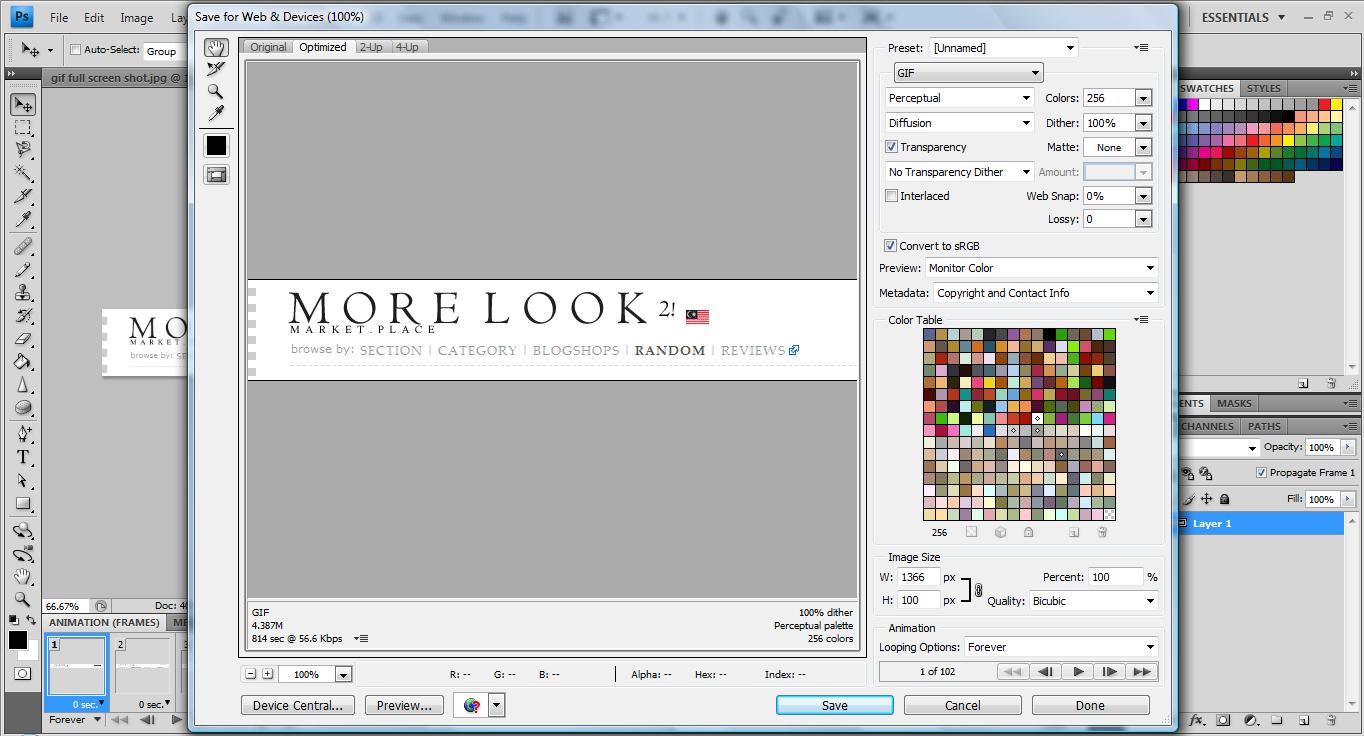Switch to the Original tab
Screen dimensions: 1364x736
pos(268,47)
